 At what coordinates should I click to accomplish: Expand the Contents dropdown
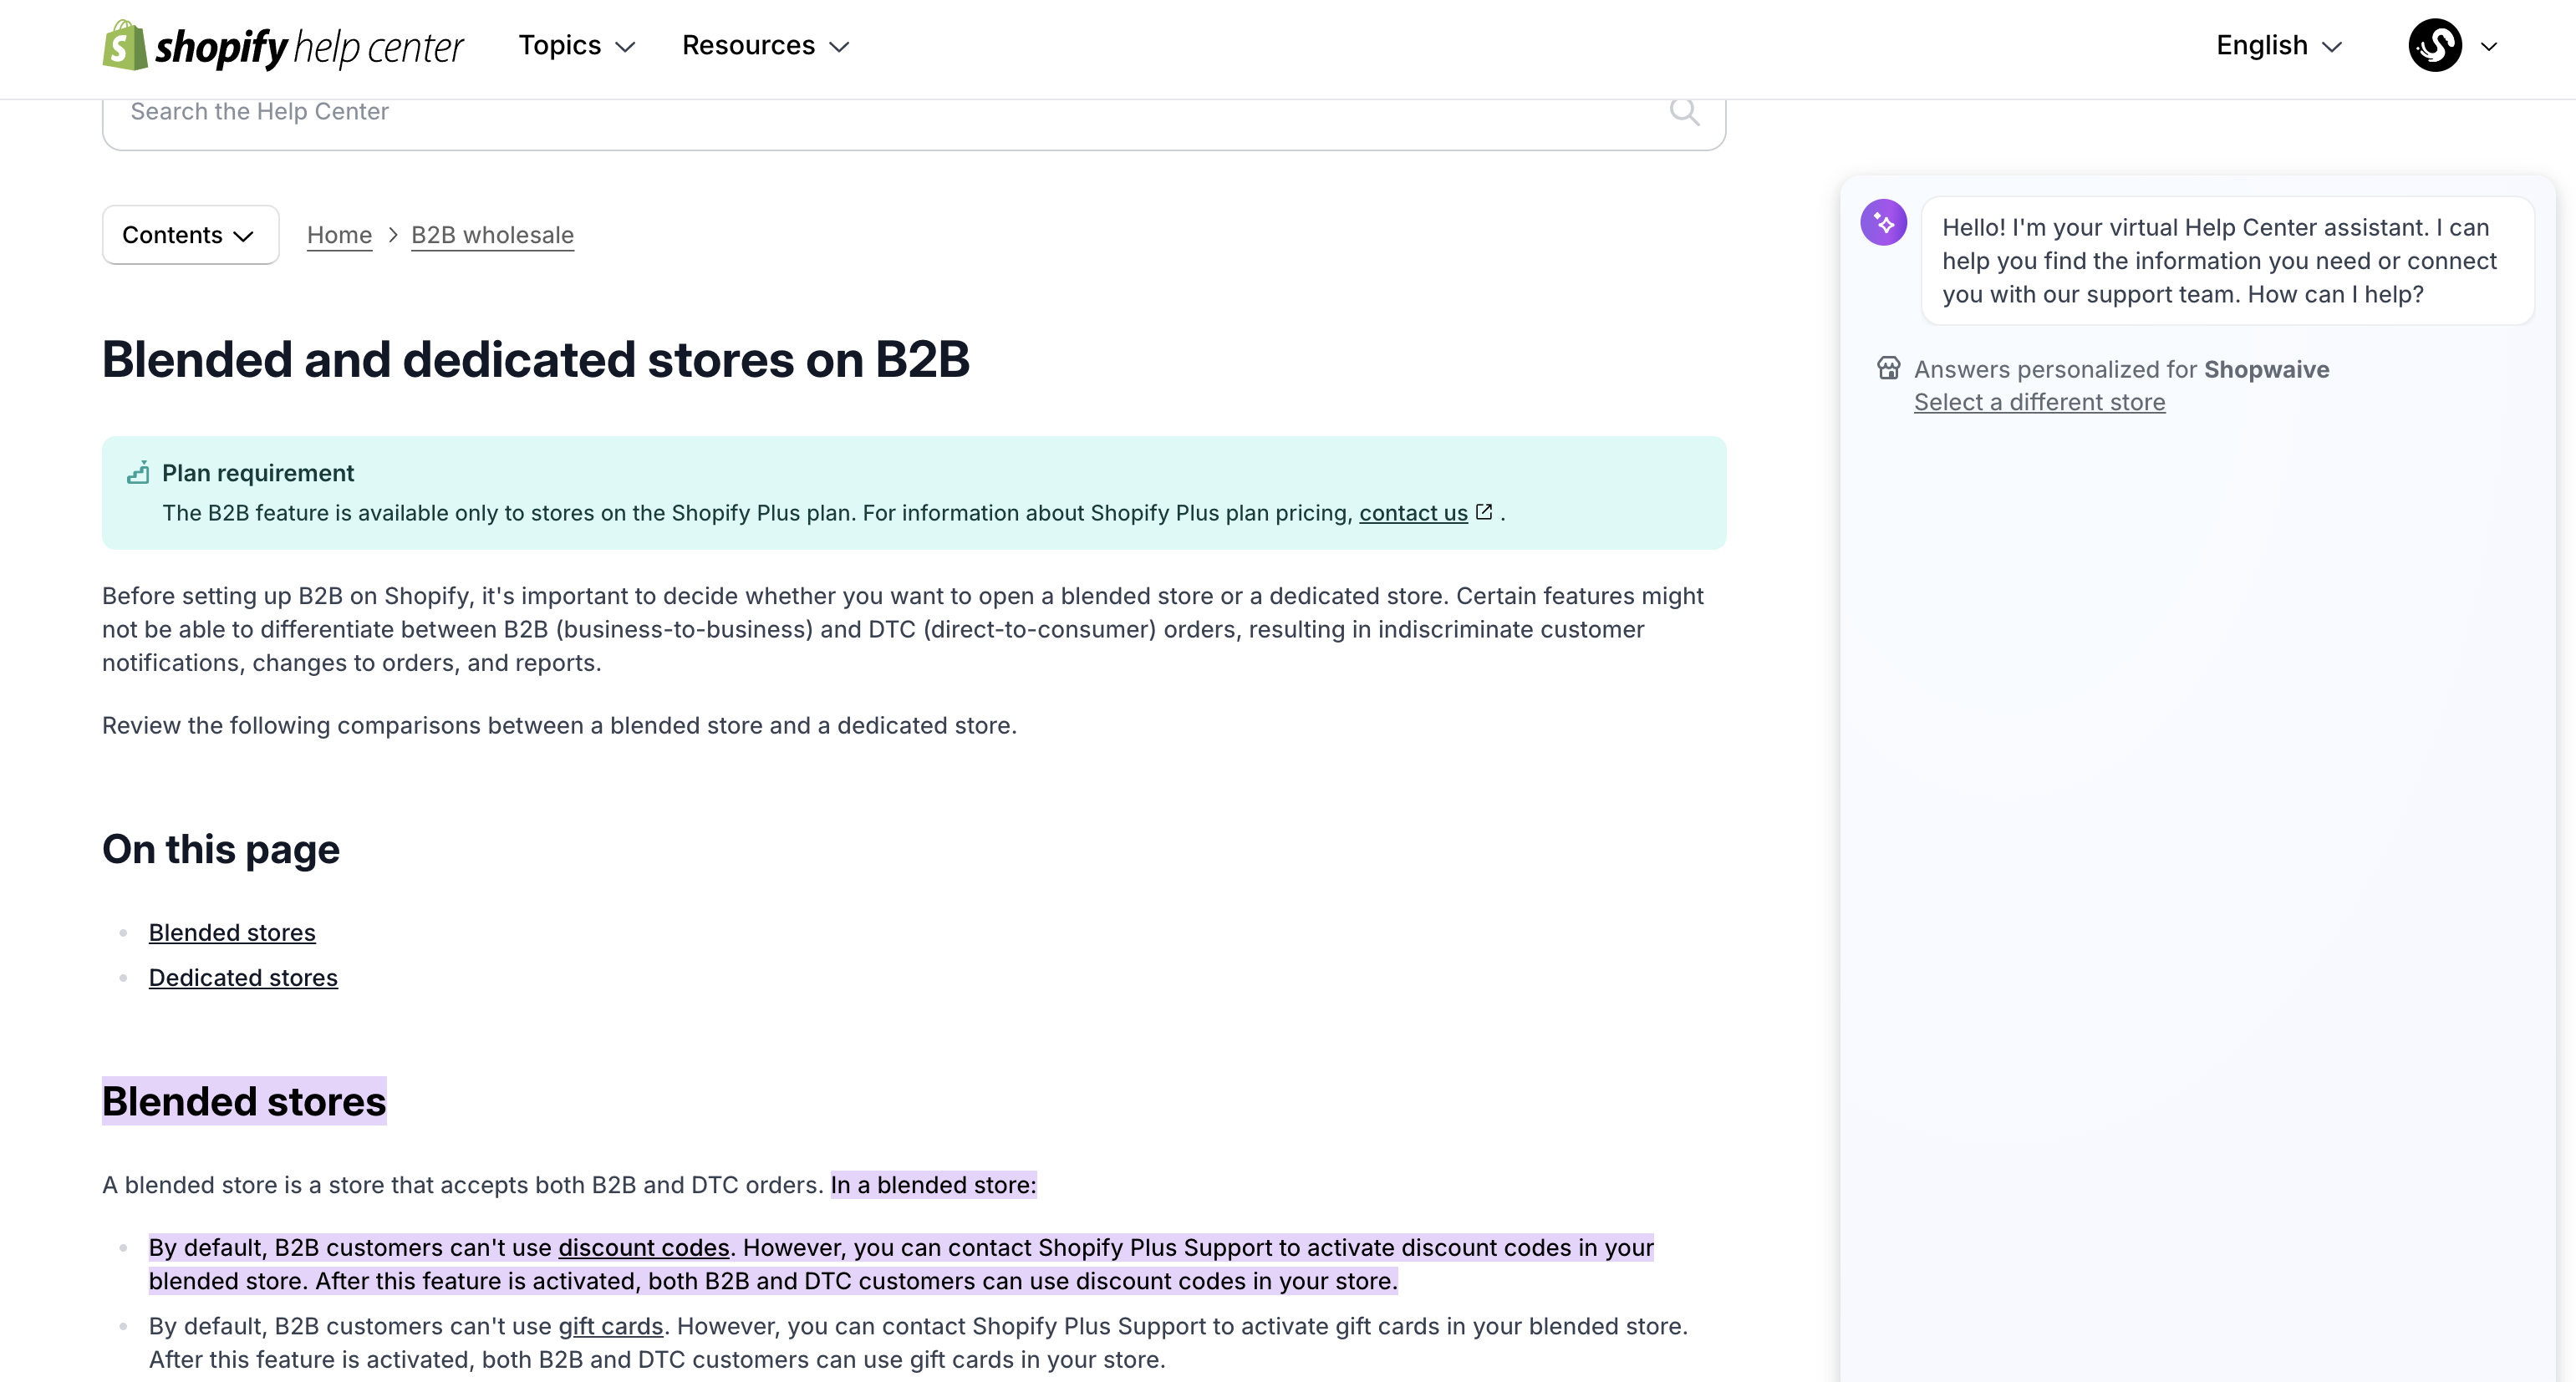point(189,235)
